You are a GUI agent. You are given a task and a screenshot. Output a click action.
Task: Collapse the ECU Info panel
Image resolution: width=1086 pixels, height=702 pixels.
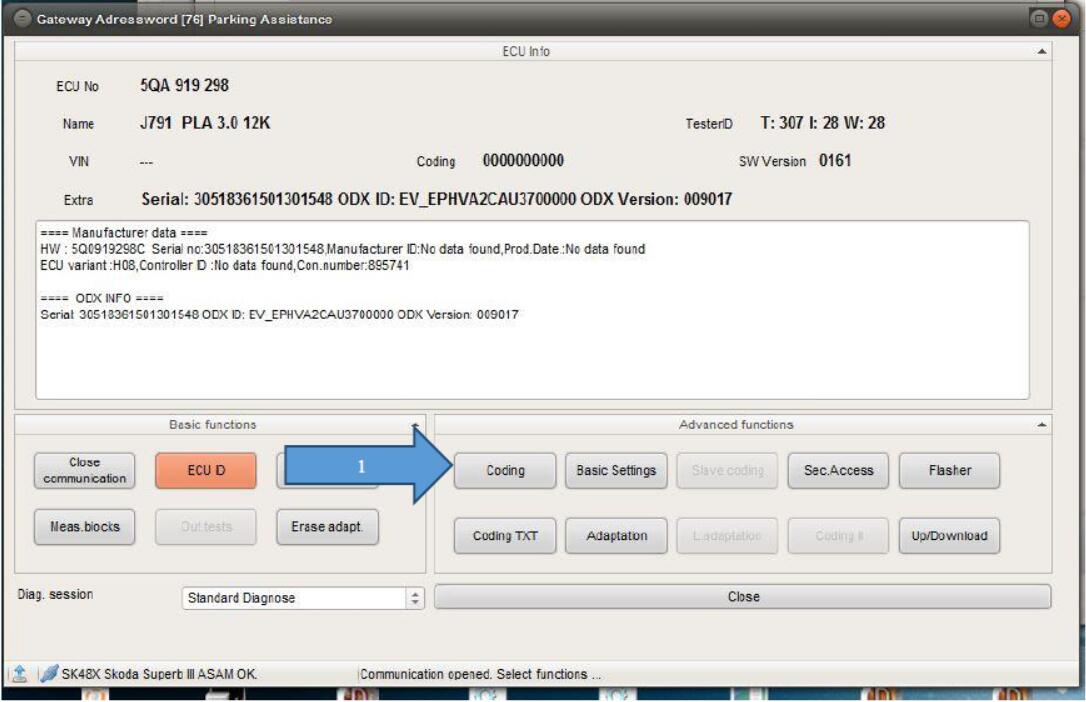click(1042, 51)
